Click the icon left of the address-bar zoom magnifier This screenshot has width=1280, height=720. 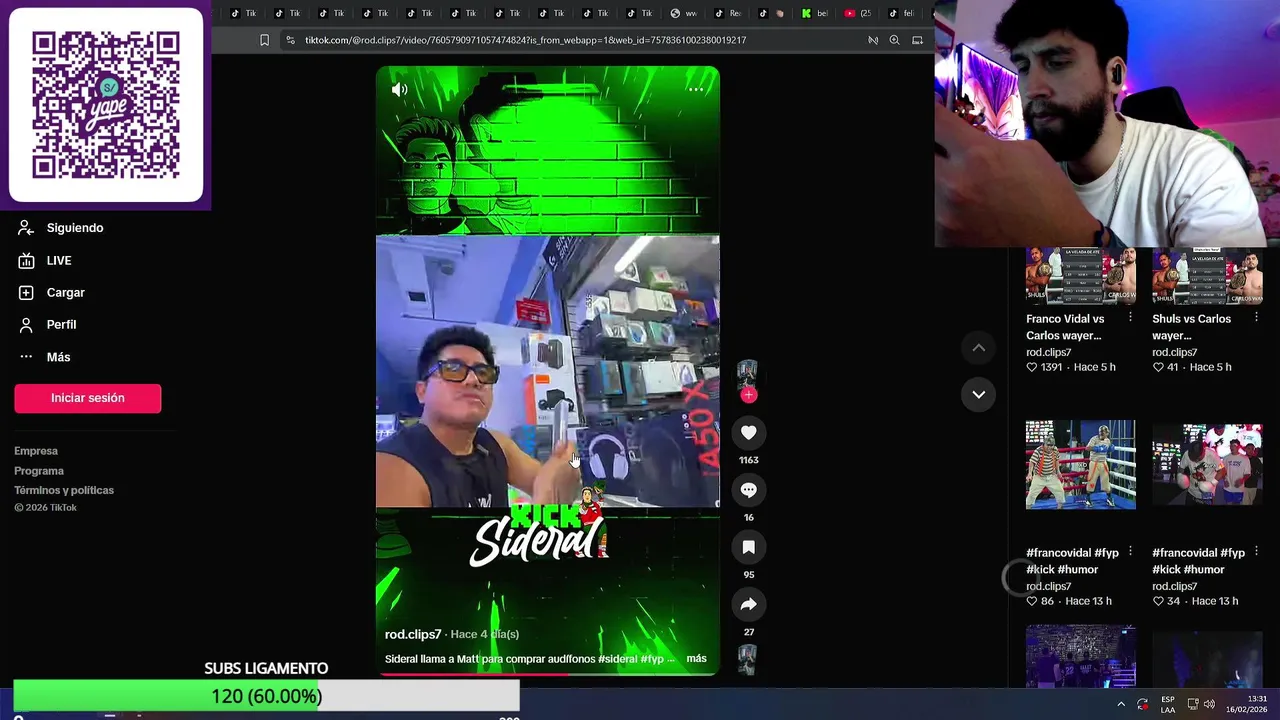[872, 40]
